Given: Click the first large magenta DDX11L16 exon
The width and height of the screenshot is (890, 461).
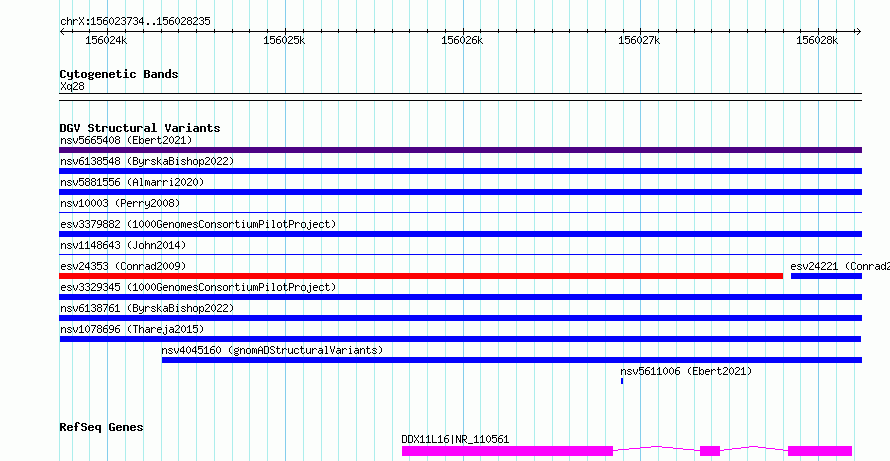Looking at the screenshot, I should (507, 451).
